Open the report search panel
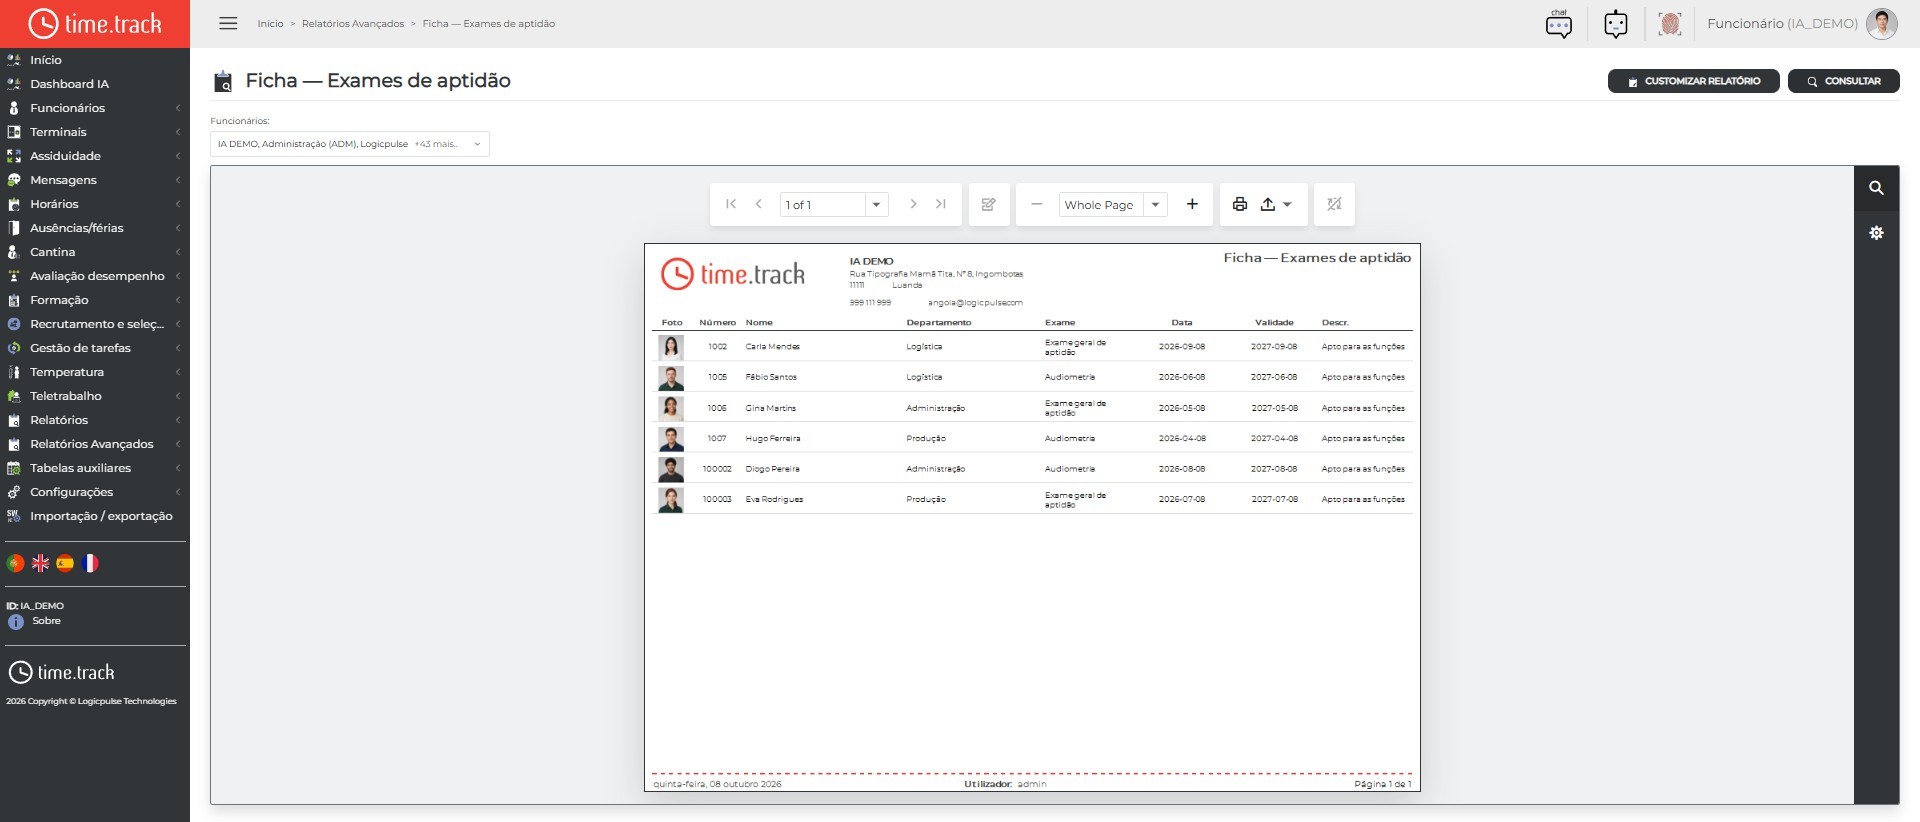This screenshot has width=1920, height=822. pyautogui.click(x=1877, y=188)
